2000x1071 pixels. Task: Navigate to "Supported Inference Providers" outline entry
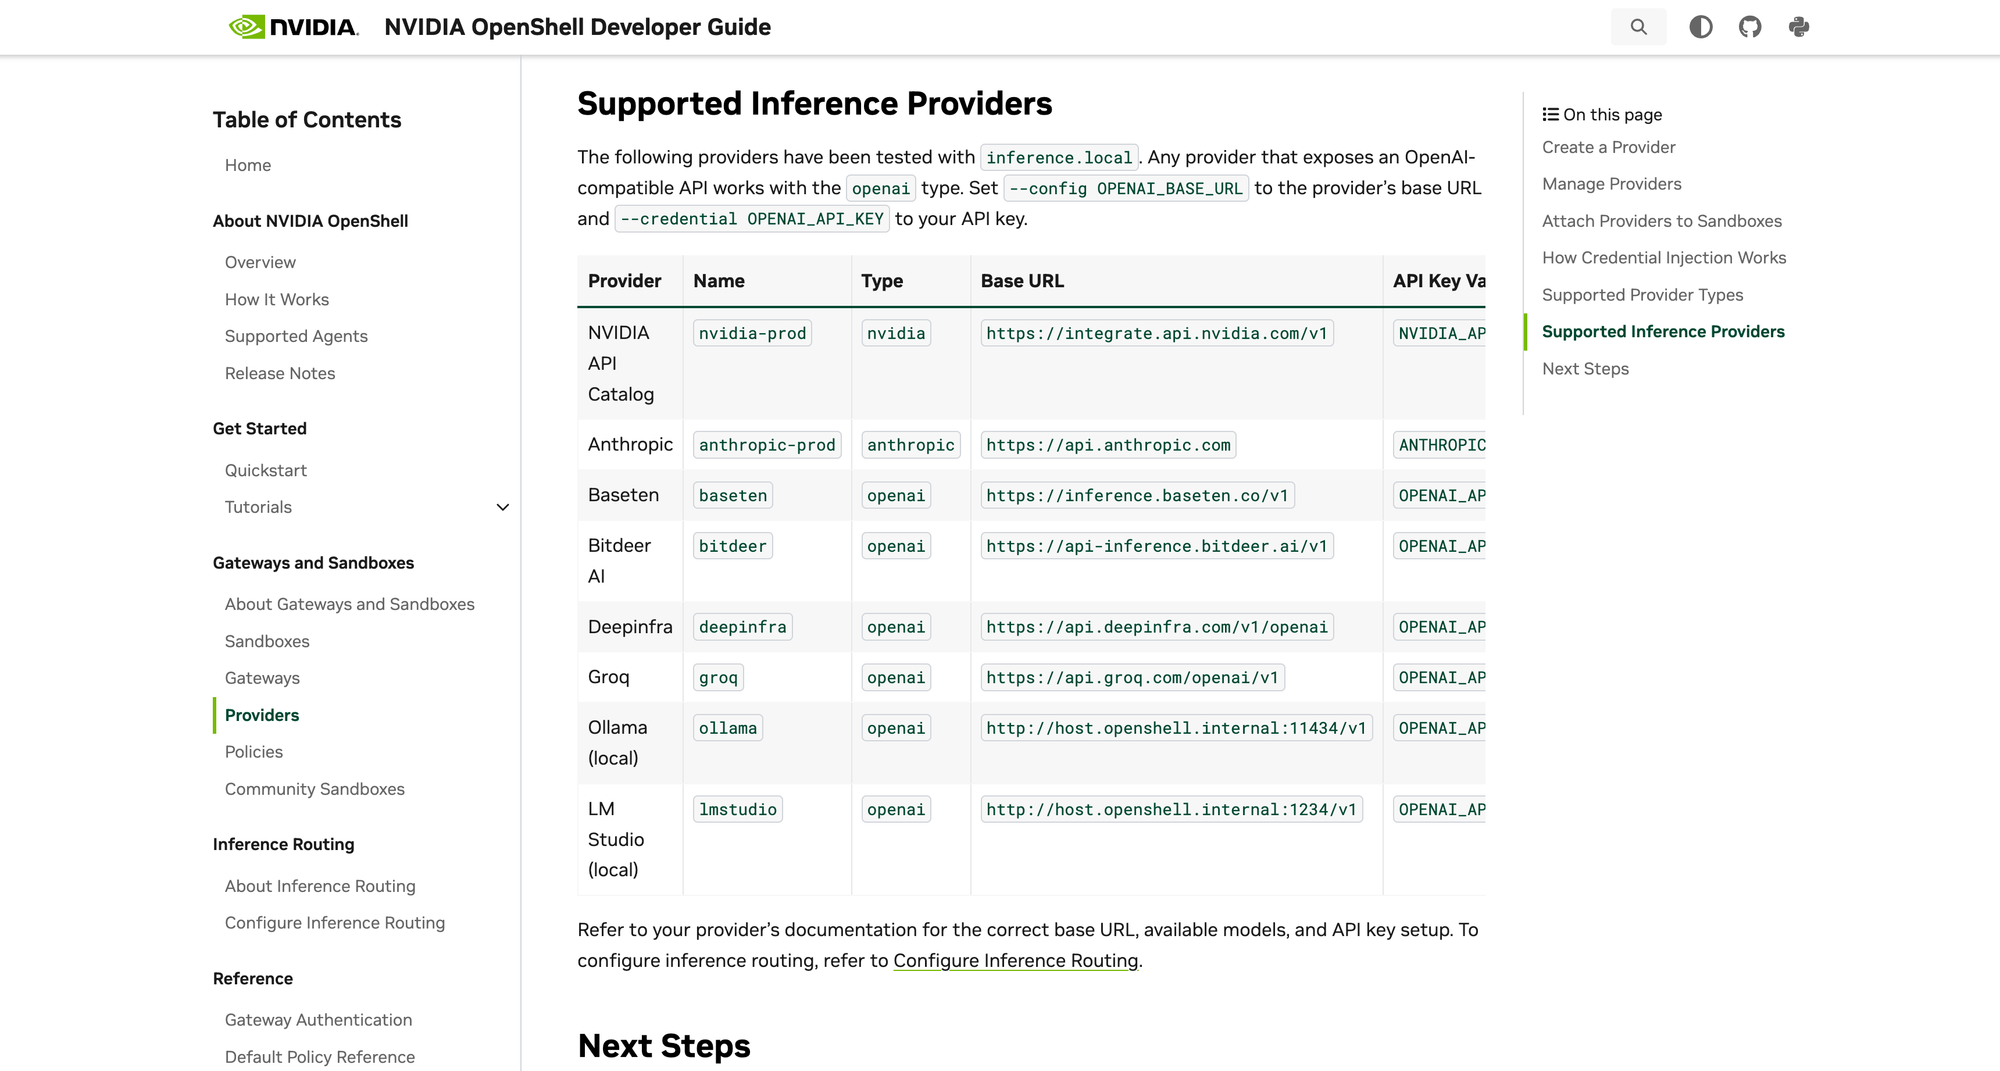coord(1663,331)
